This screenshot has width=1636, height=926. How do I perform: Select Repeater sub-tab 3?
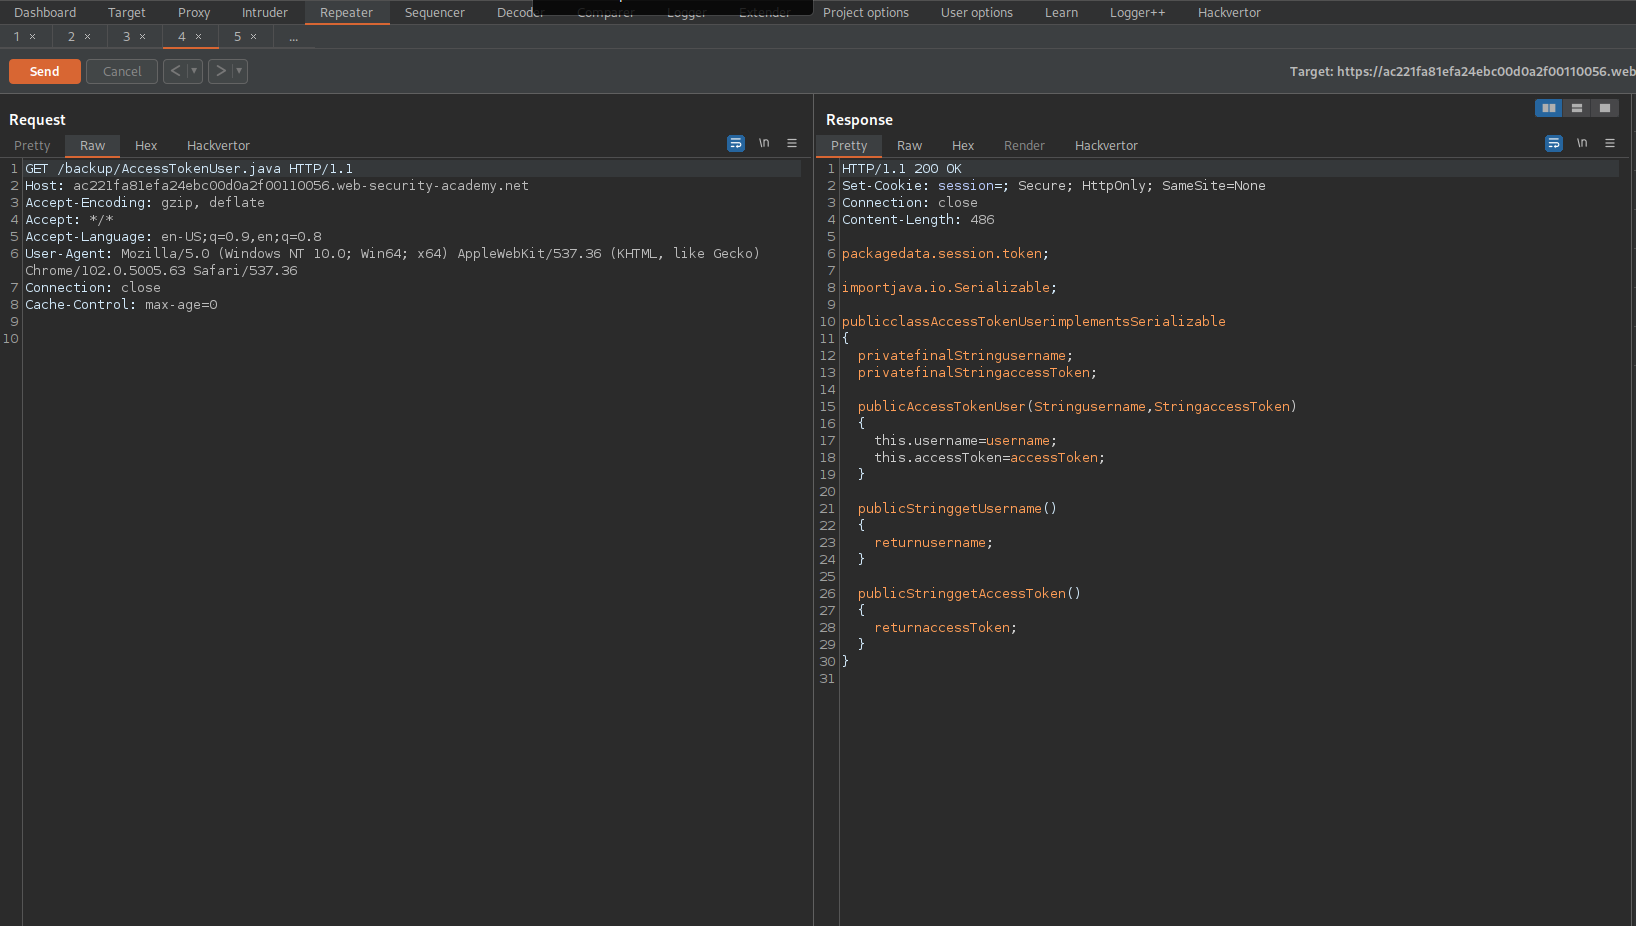click(127, 37)
